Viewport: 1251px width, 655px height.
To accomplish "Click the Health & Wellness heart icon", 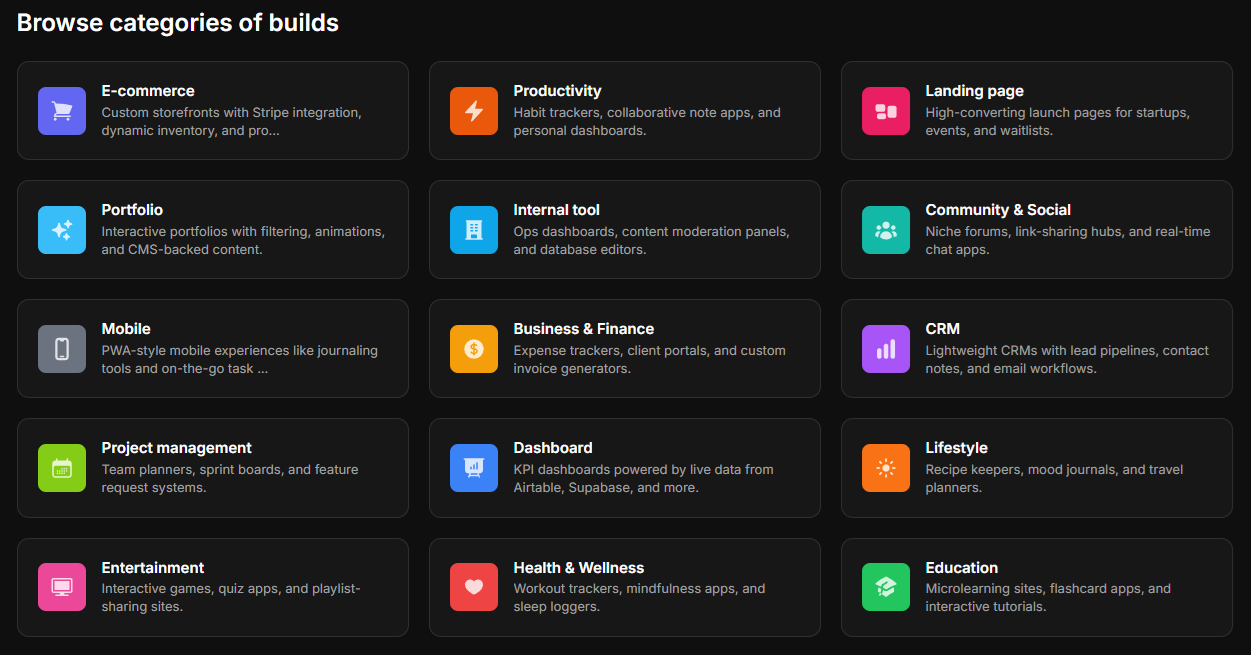I will point(474,587).
